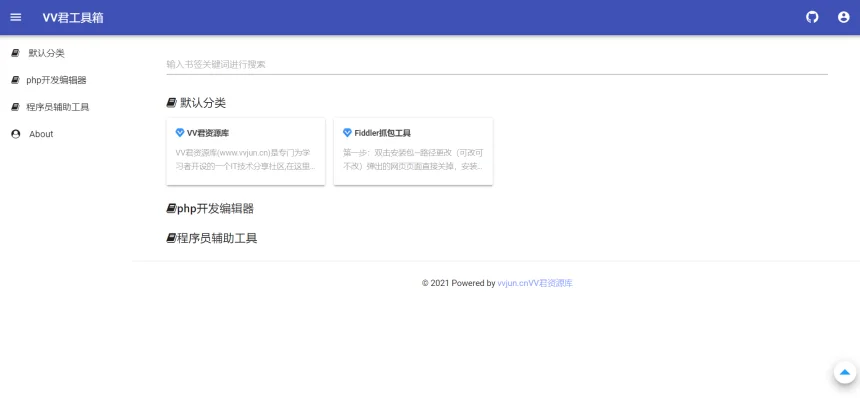Click the php开发编辑器 section heading text
Image resolution: width=860 pixels, height=398 pixels.
[x=216, y=209]
